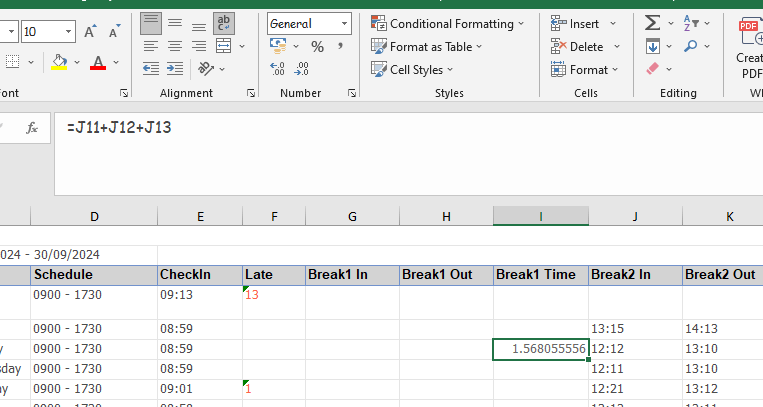Click Fill down icon
The height and width of the screenshot is (407, 763).
[x=653, y=47]
